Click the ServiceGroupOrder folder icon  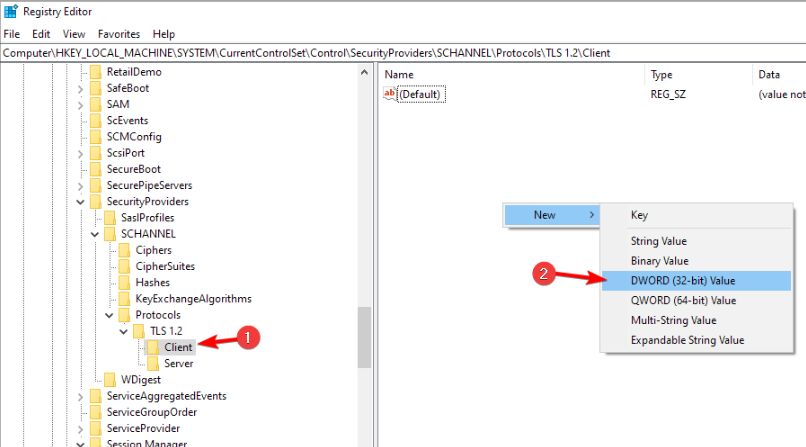point(96,412)
